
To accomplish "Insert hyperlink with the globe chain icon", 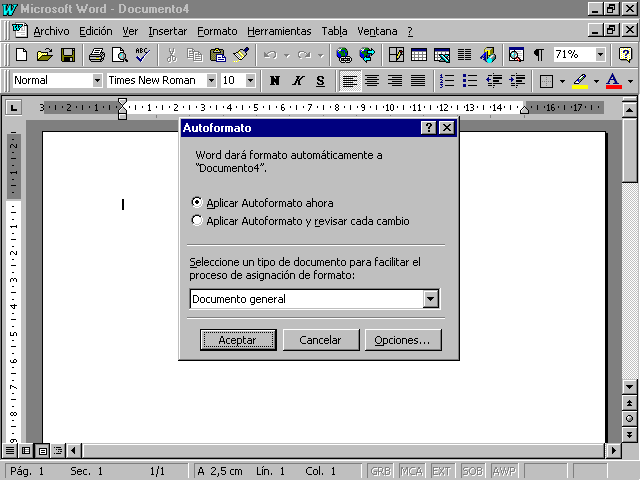I will (344, 55).
